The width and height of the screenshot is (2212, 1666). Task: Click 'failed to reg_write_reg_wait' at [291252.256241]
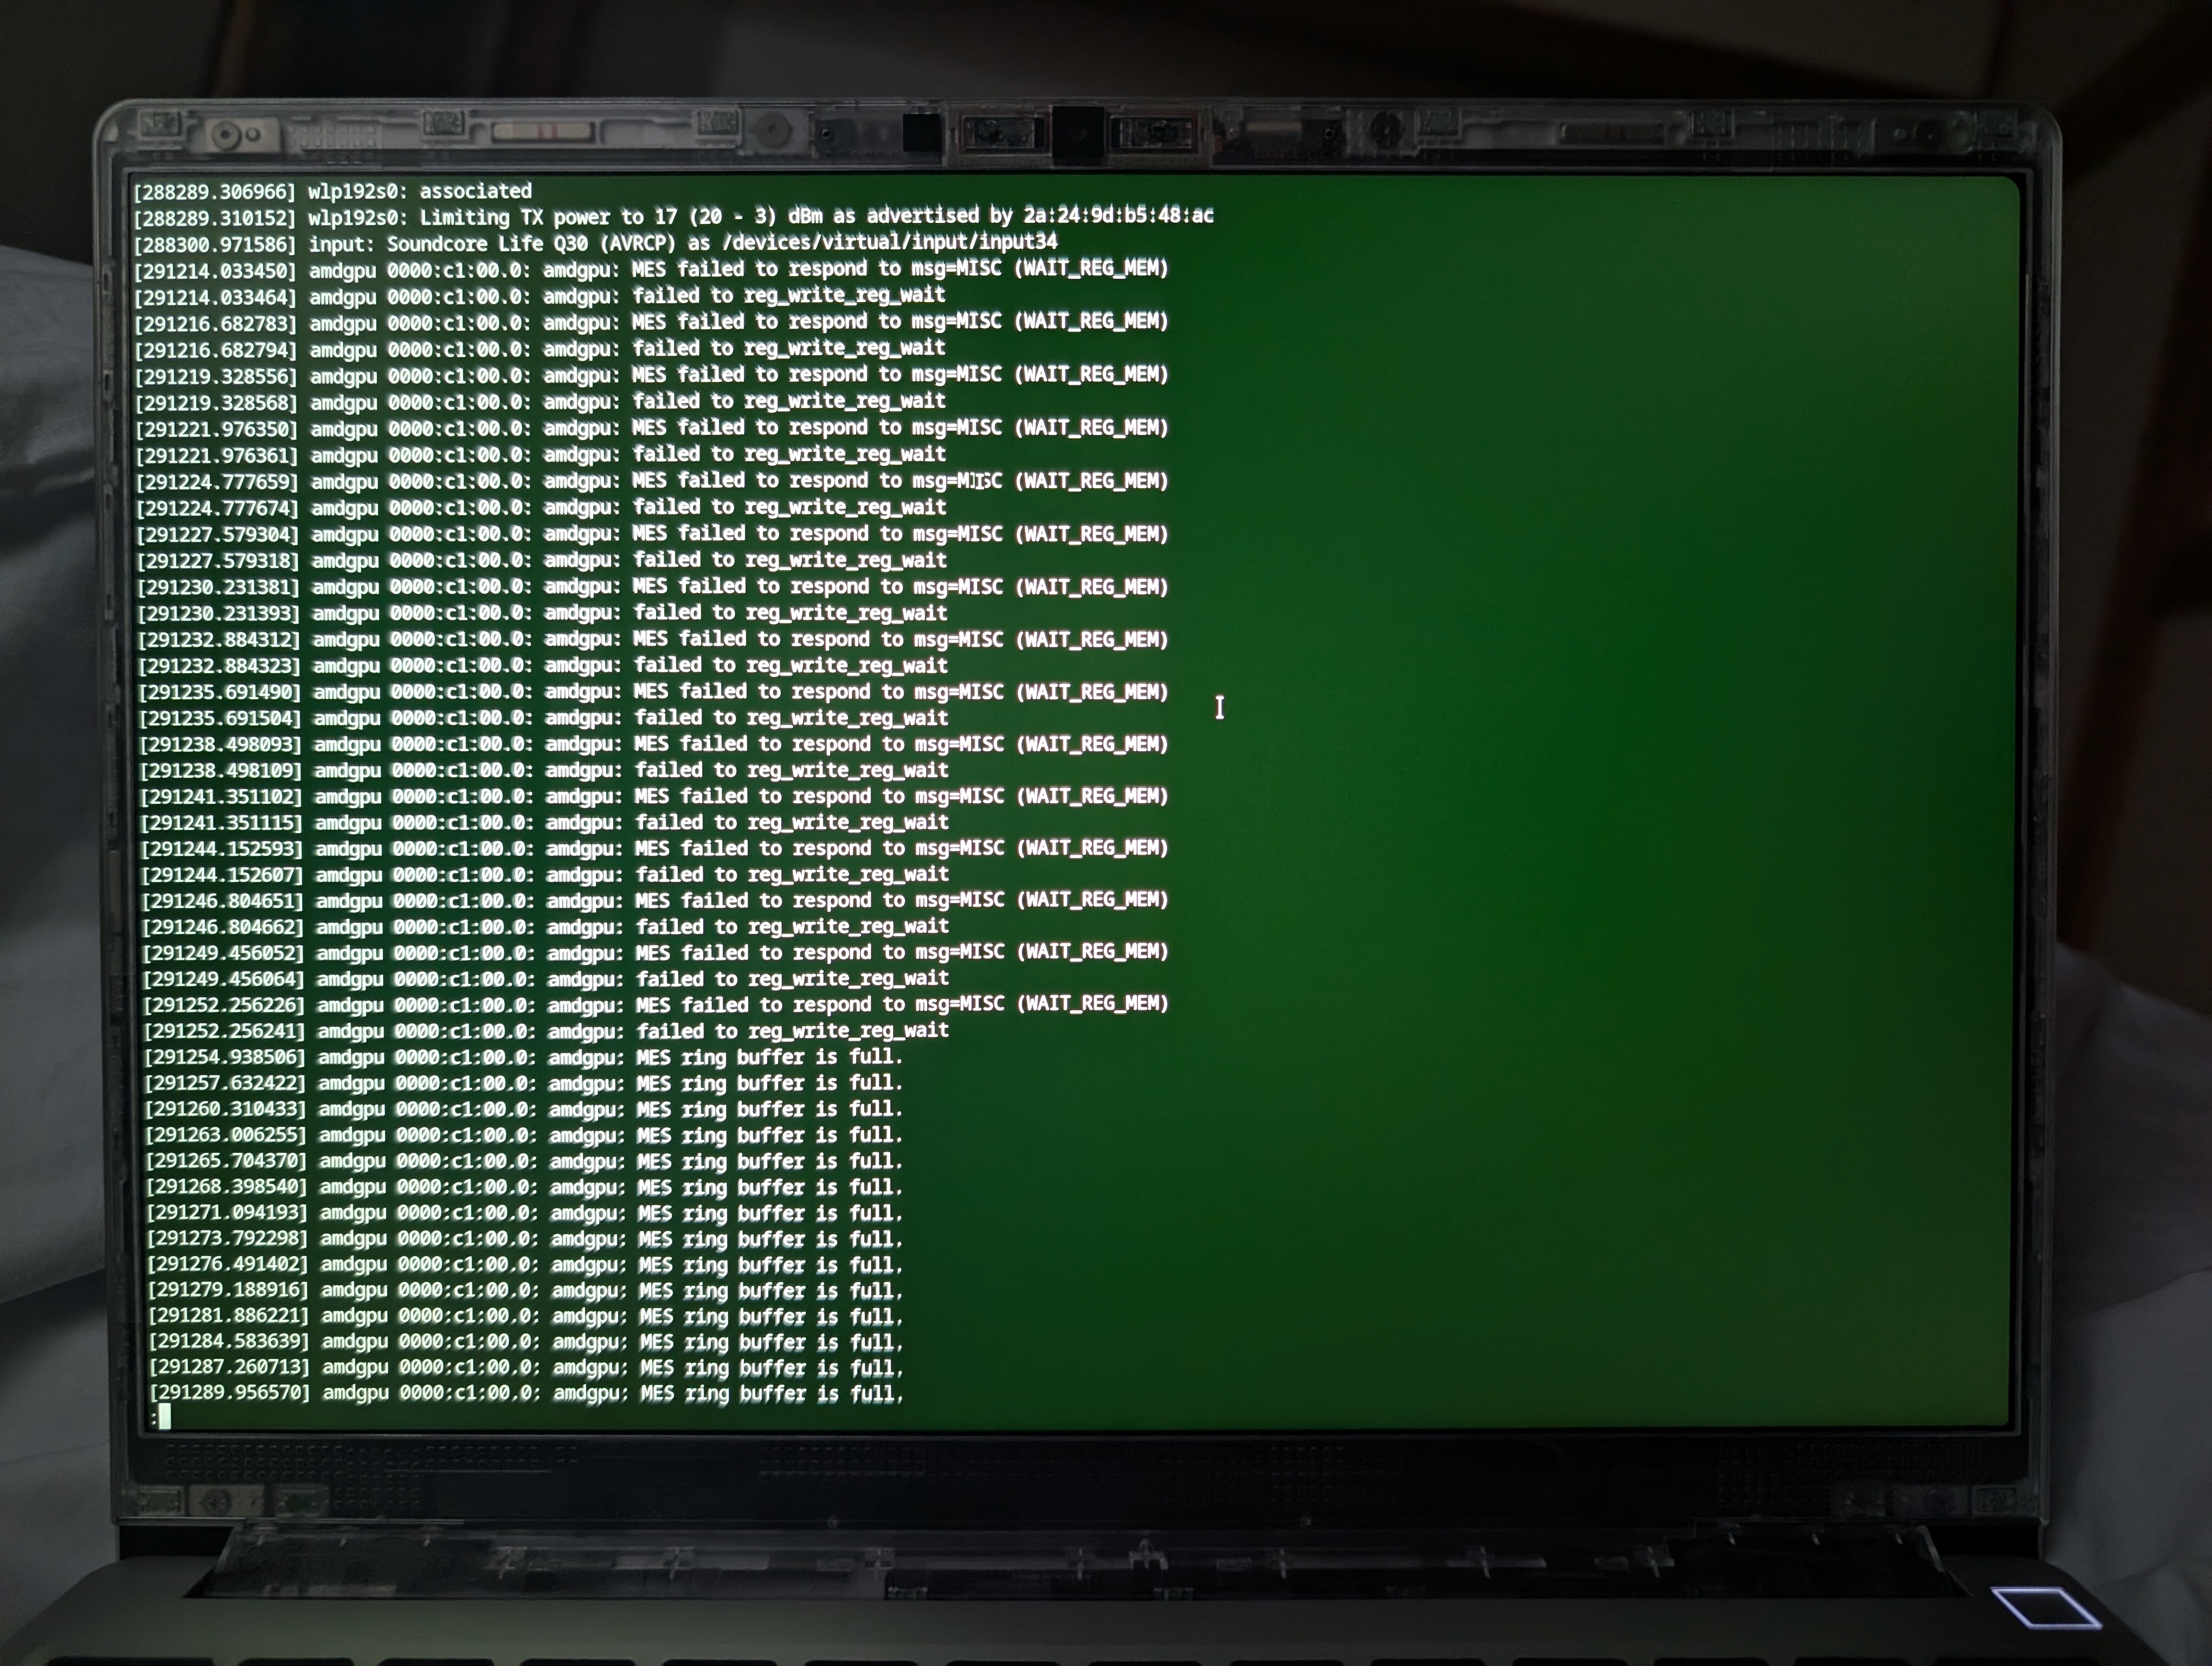tap(792, 1031)
